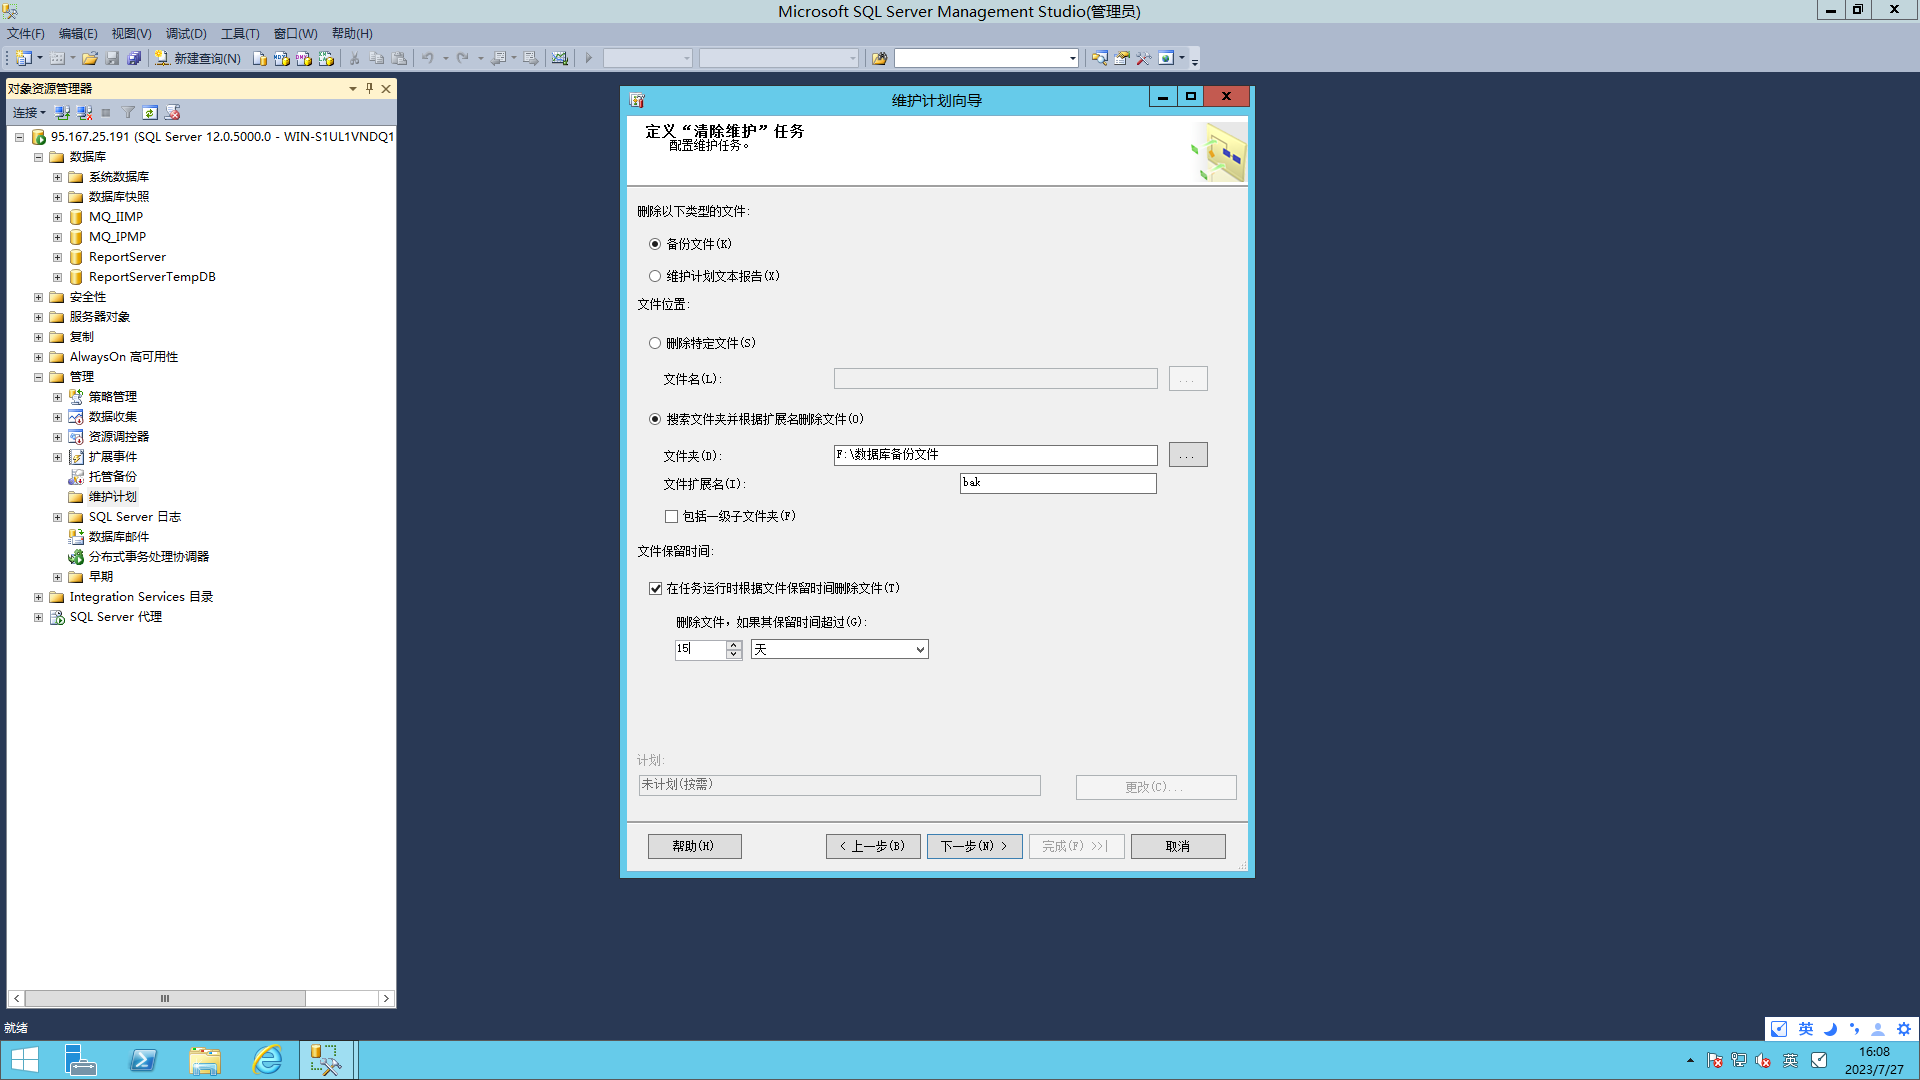The width and height of the screenshot is (1920, 1080).
Task: Open the 视图(V) menu
Action: 131,33
